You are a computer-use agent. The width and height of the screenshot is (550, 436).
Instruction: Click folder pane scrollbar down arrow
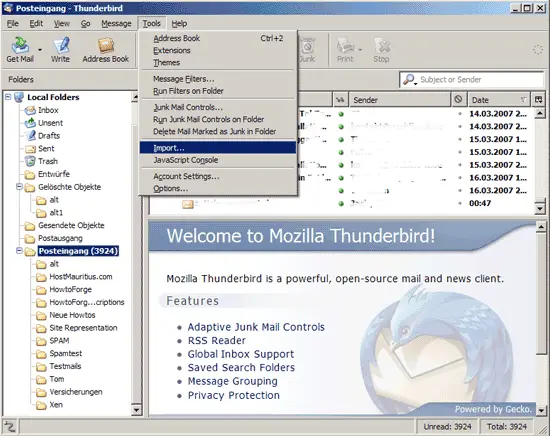(136, 410)
